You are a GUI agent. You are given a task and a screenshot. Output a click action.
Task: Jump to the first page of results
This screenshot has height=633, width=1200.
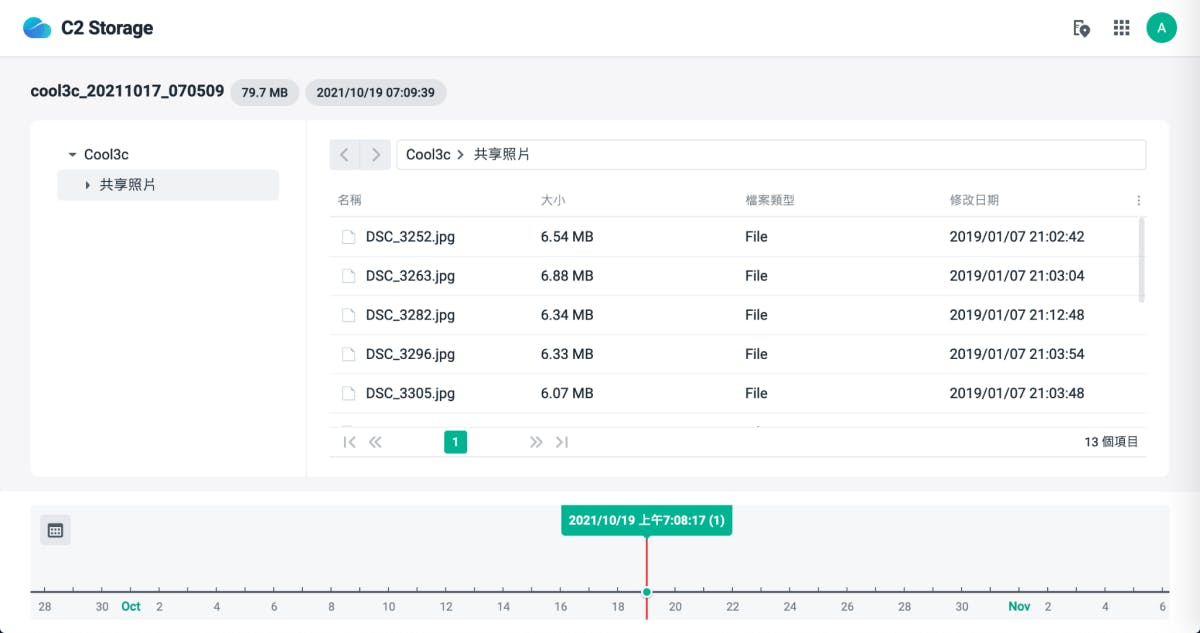coord(349,442)
